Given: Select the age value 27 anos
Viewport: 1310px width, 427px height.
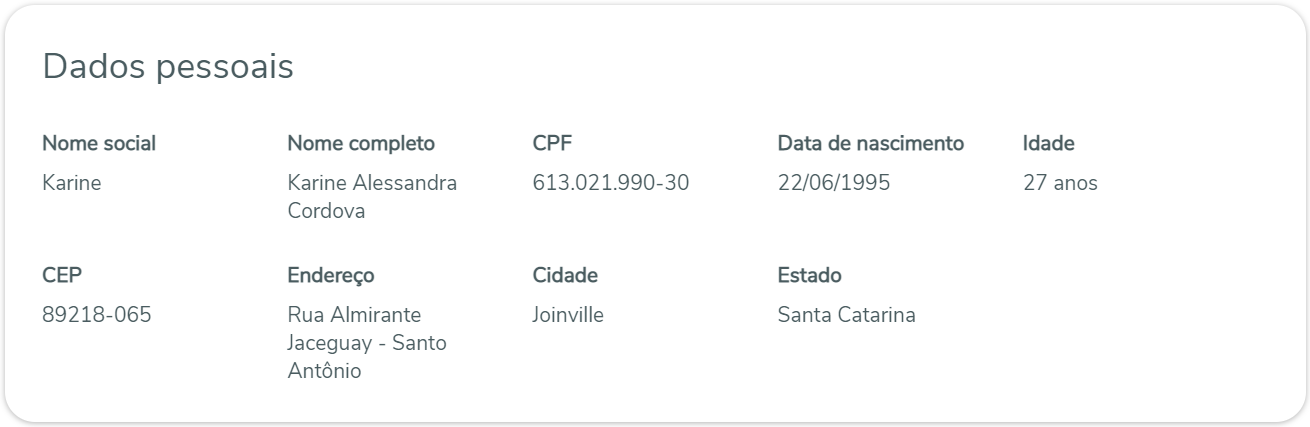Looking at the screenshot, I should 1060,184.
